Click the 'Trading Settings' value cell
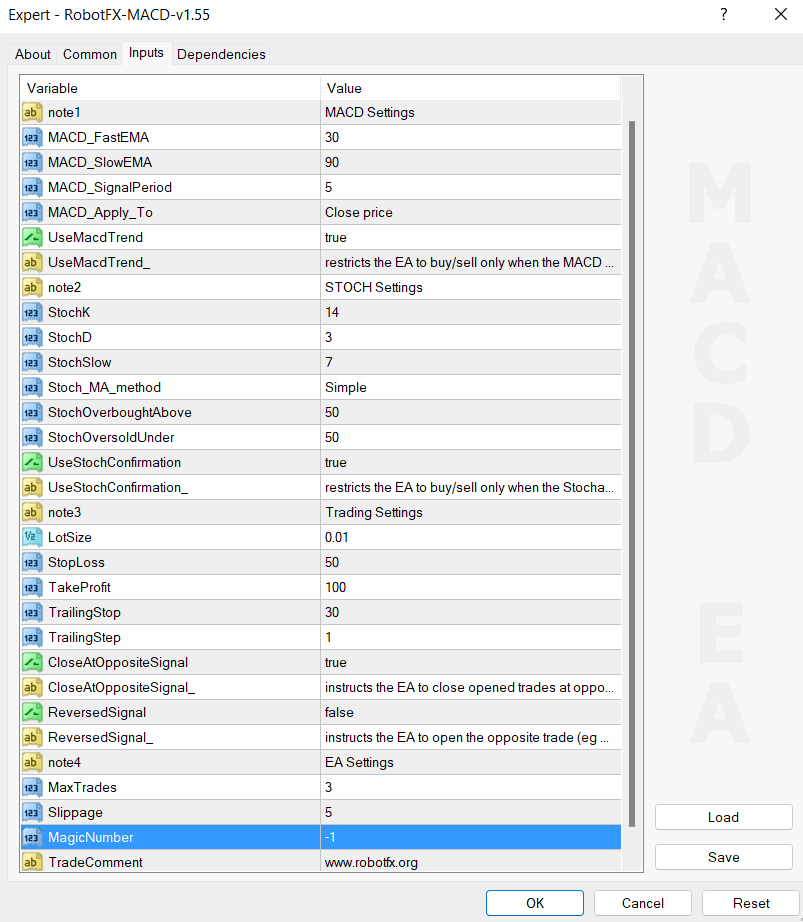803x922 pixels. pos(471,512)
